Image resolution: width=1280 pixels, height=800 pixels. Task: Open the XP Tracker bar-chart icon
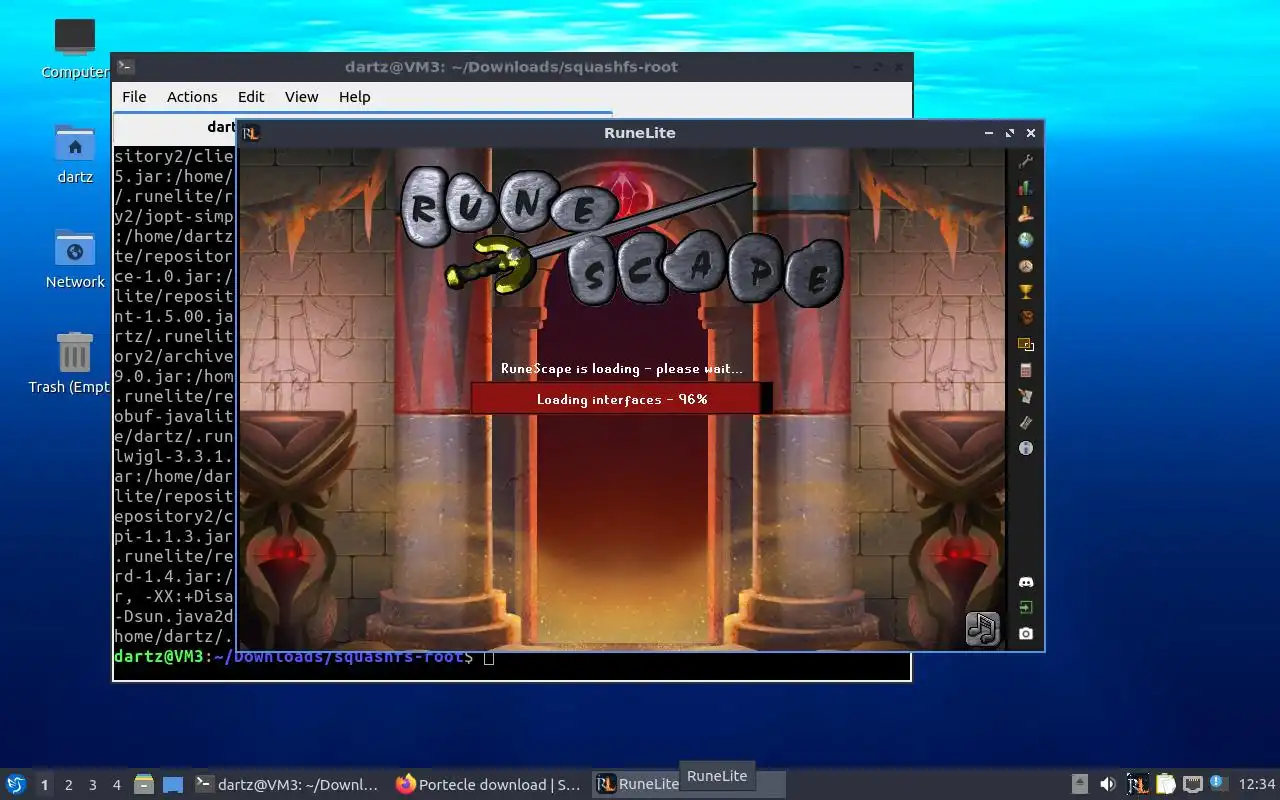(x=1025, y=187)
